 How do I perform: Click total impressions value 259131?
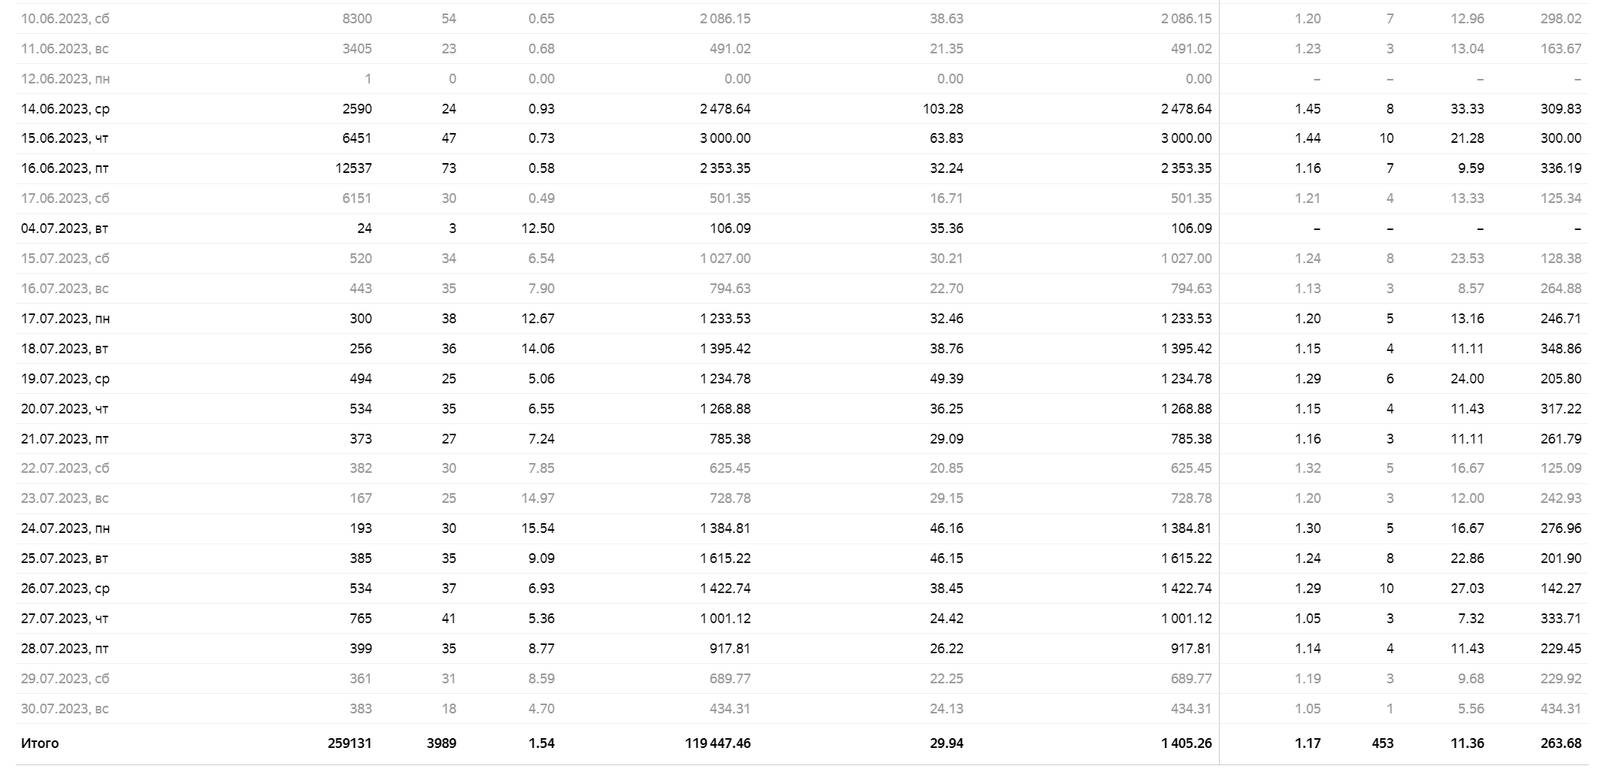point(349,744)
